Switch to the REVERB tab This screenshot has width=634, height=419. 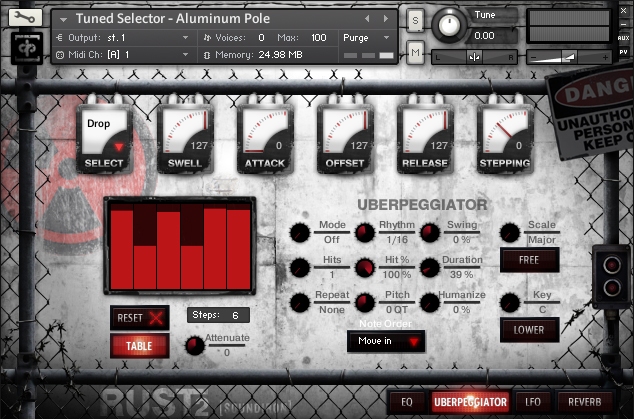point(585,402)
